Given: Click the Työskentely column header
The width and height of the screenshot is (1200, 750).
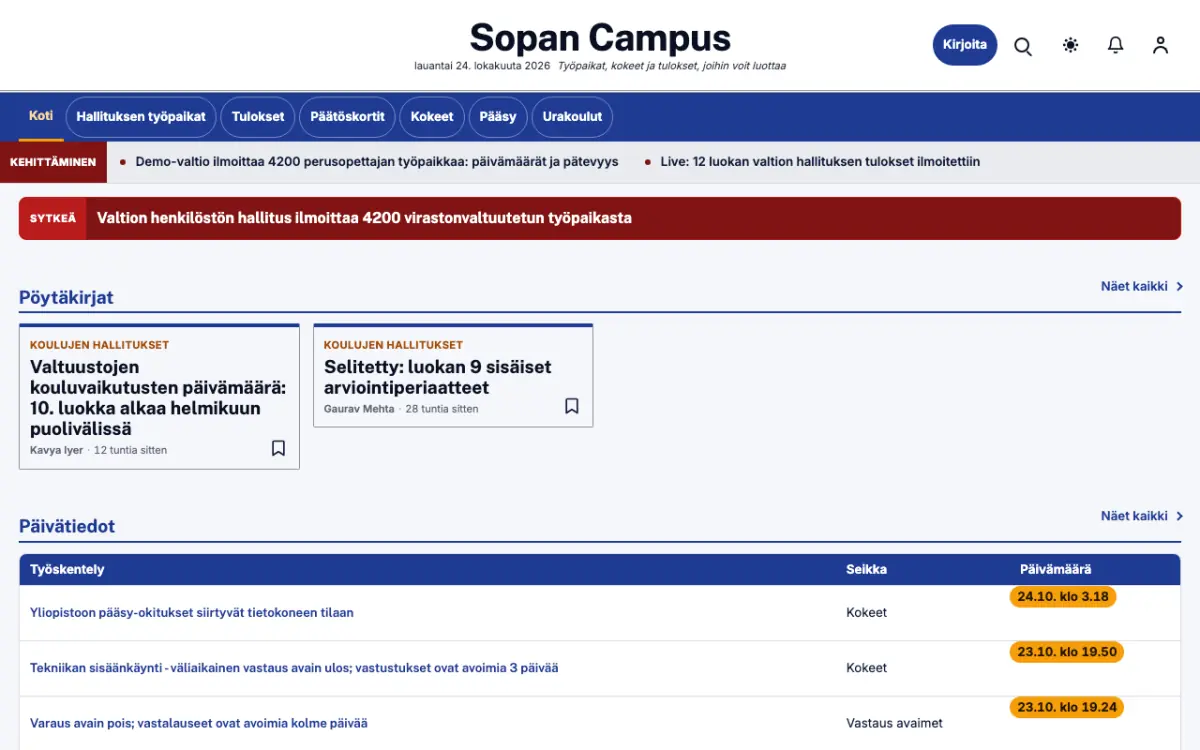Looking at the screenshot, I should point(67,570).
